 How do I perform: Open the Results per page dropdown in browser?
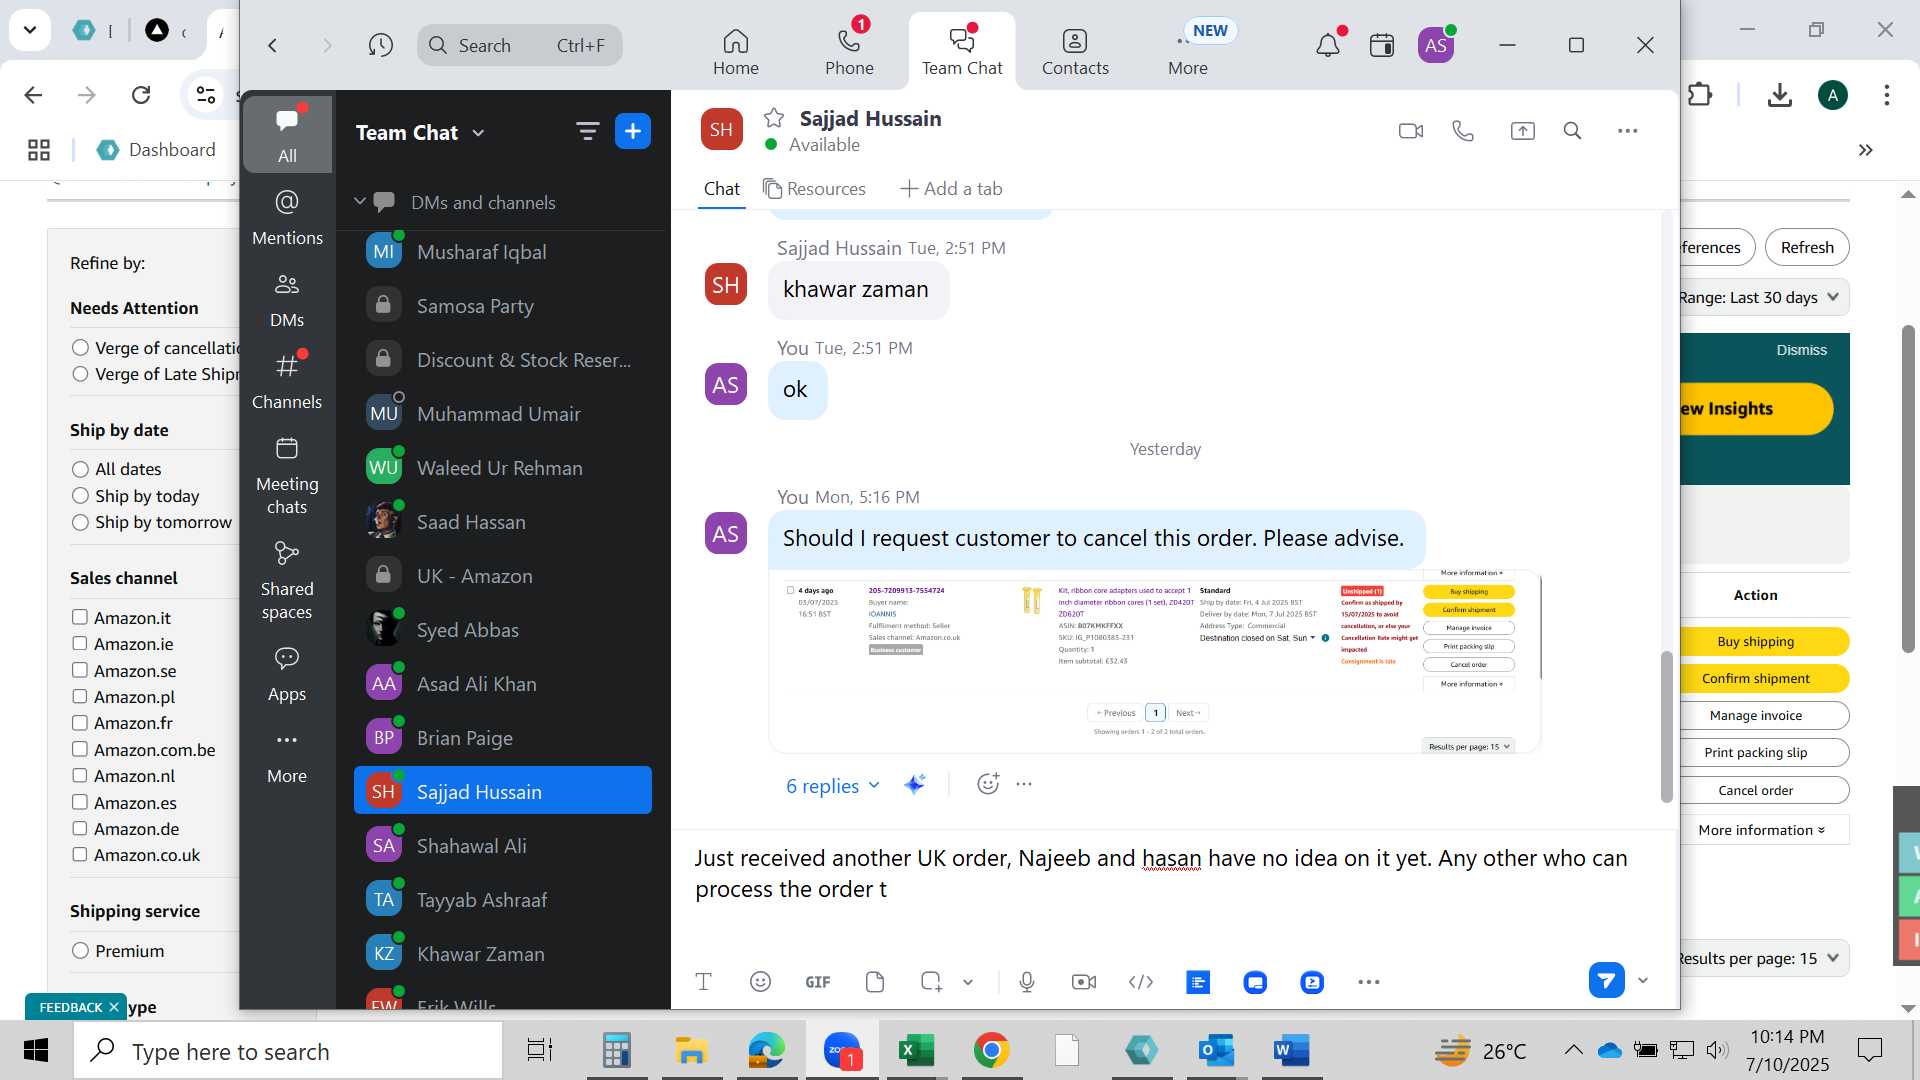point(1762,958)
